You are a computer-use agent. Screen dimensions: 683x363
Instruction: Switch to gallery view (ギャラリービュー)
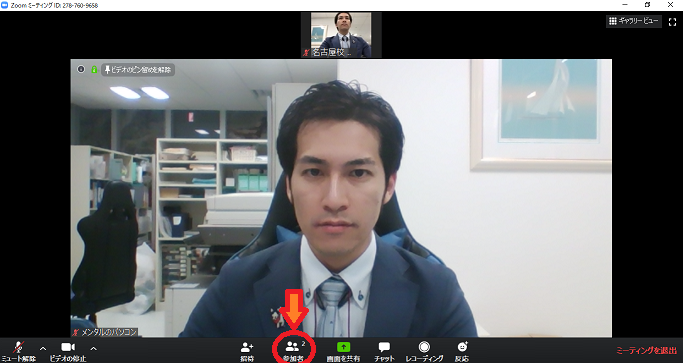[x=634, y=21]
